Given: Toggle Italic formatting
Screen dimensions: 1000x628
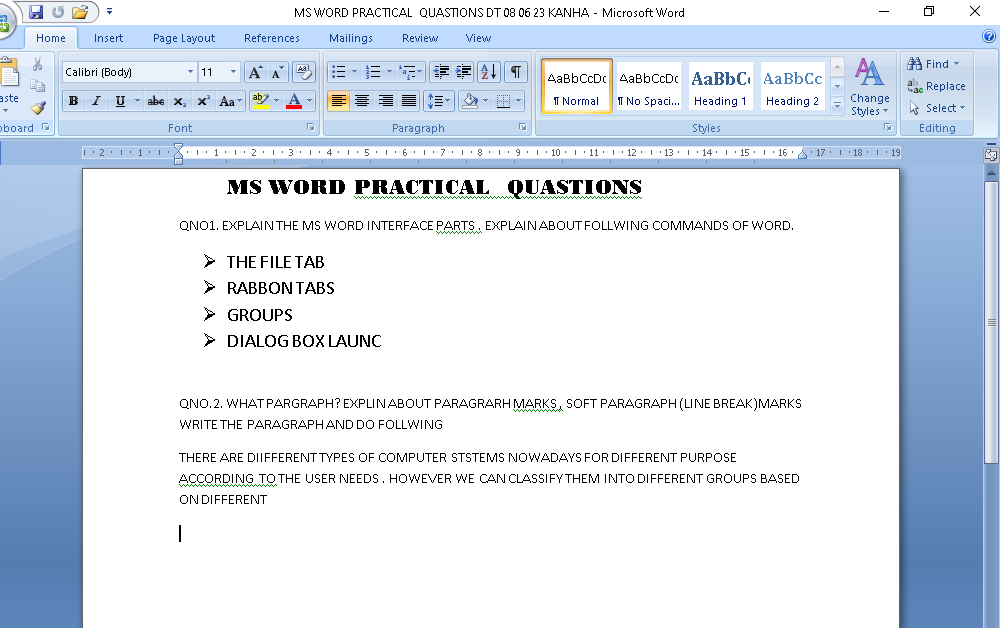Looking at the screenshot, I should tap(97, 101).
